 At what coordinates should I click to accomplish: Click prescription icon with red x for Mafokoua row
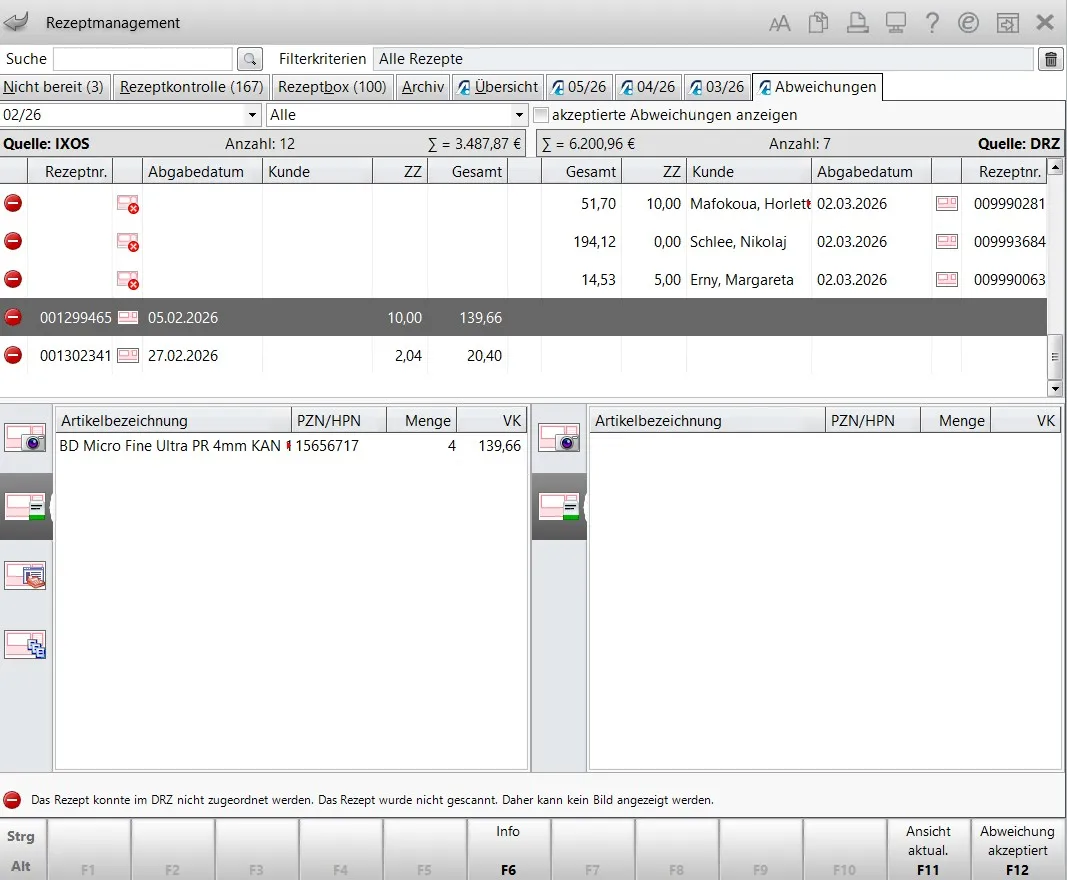128,203
